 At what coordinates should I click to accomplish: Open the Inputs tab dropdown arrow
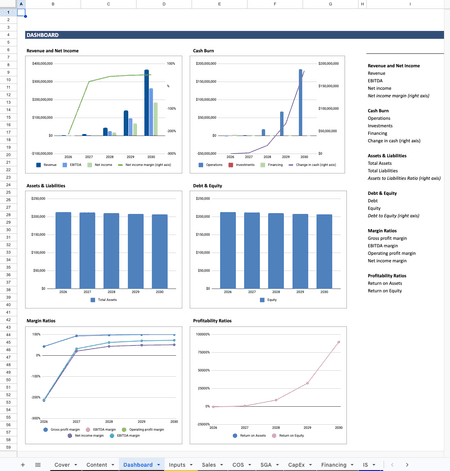point(191,465)
